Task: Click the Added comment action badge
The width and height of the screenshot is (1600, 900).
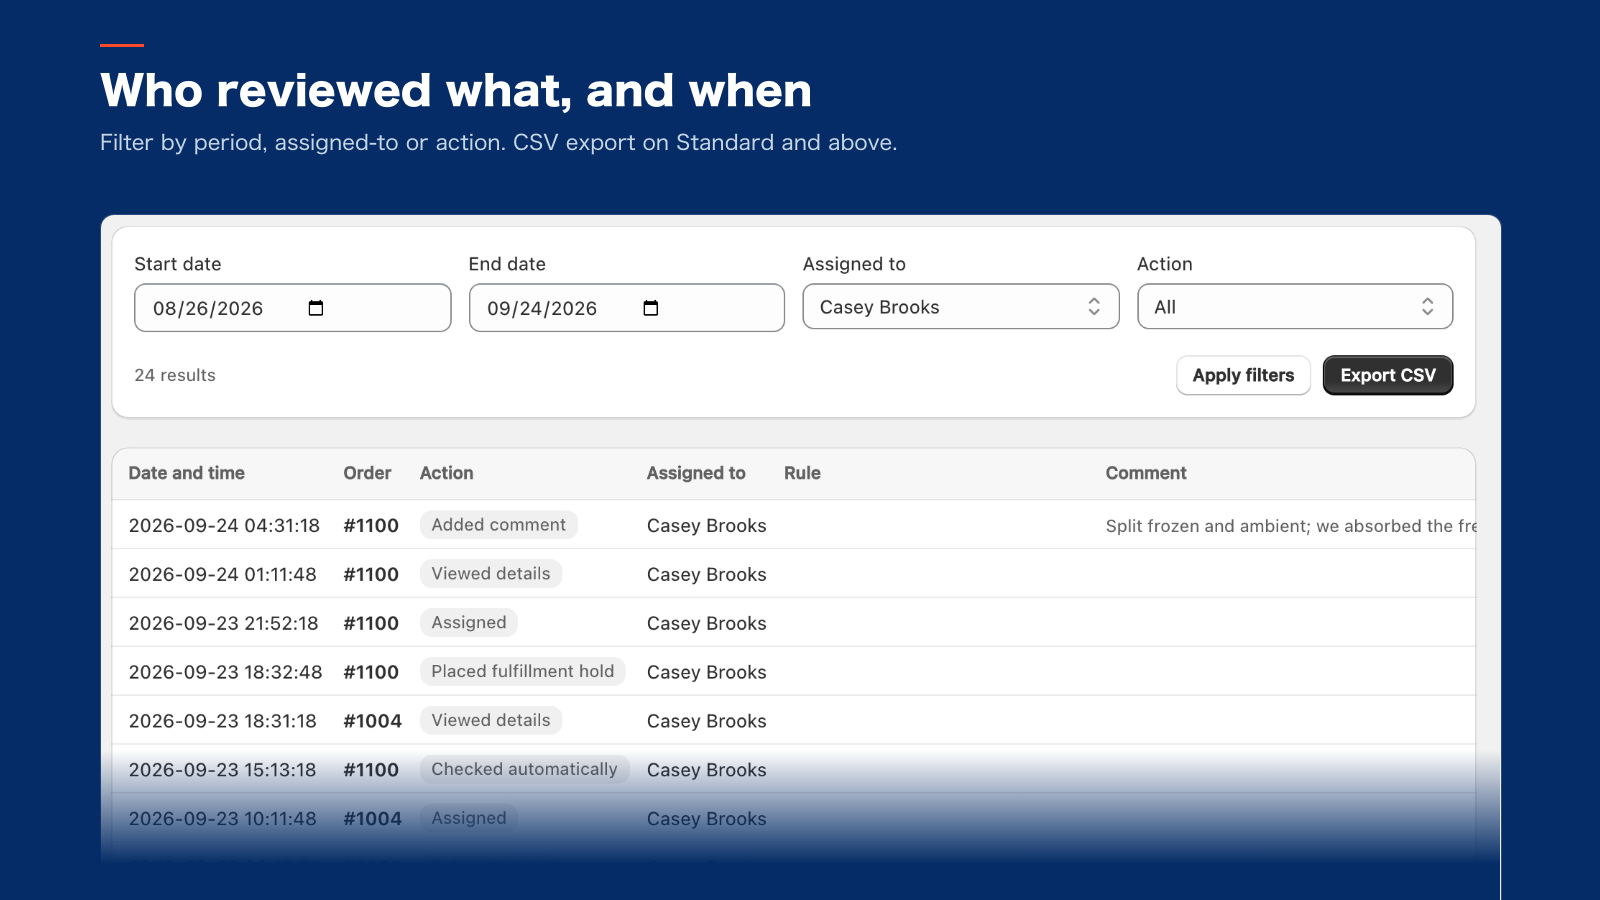Action: click(x=498, y=525)
